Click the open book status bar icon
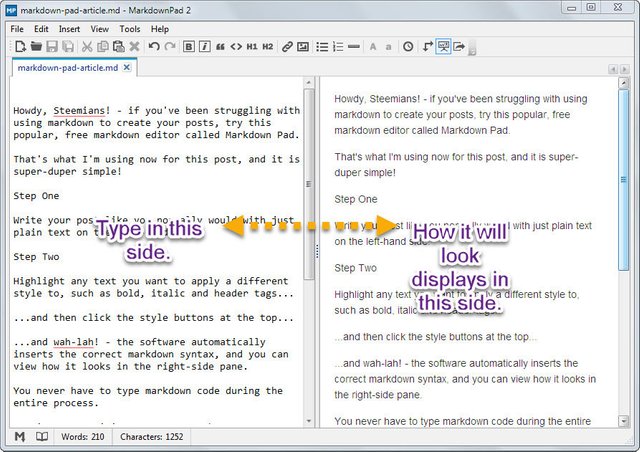Screen dimensions: 640x452 pyautogui.click(x=42, y=437)
